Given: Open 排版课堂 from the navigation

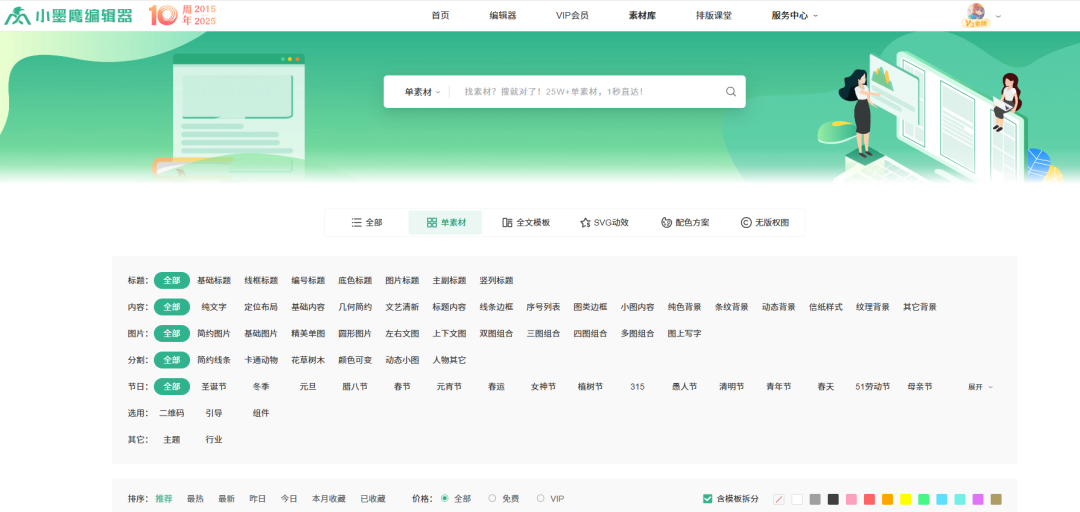Looking at the screenshot, I should click(714, 16).
